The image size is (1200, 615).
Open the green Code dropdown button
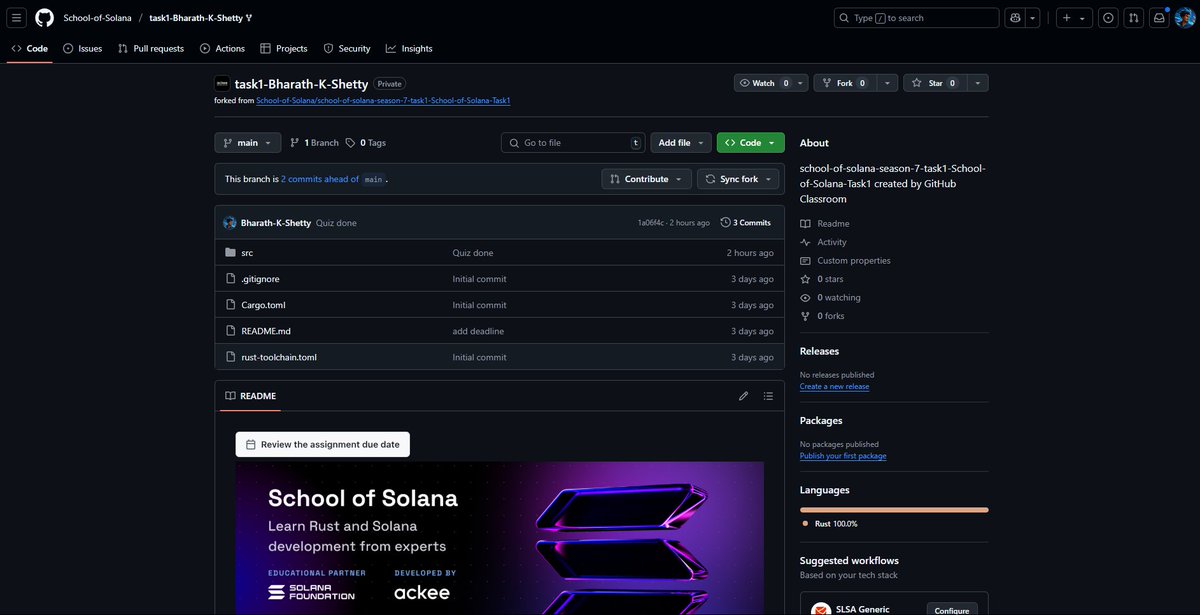click(750, 143)
